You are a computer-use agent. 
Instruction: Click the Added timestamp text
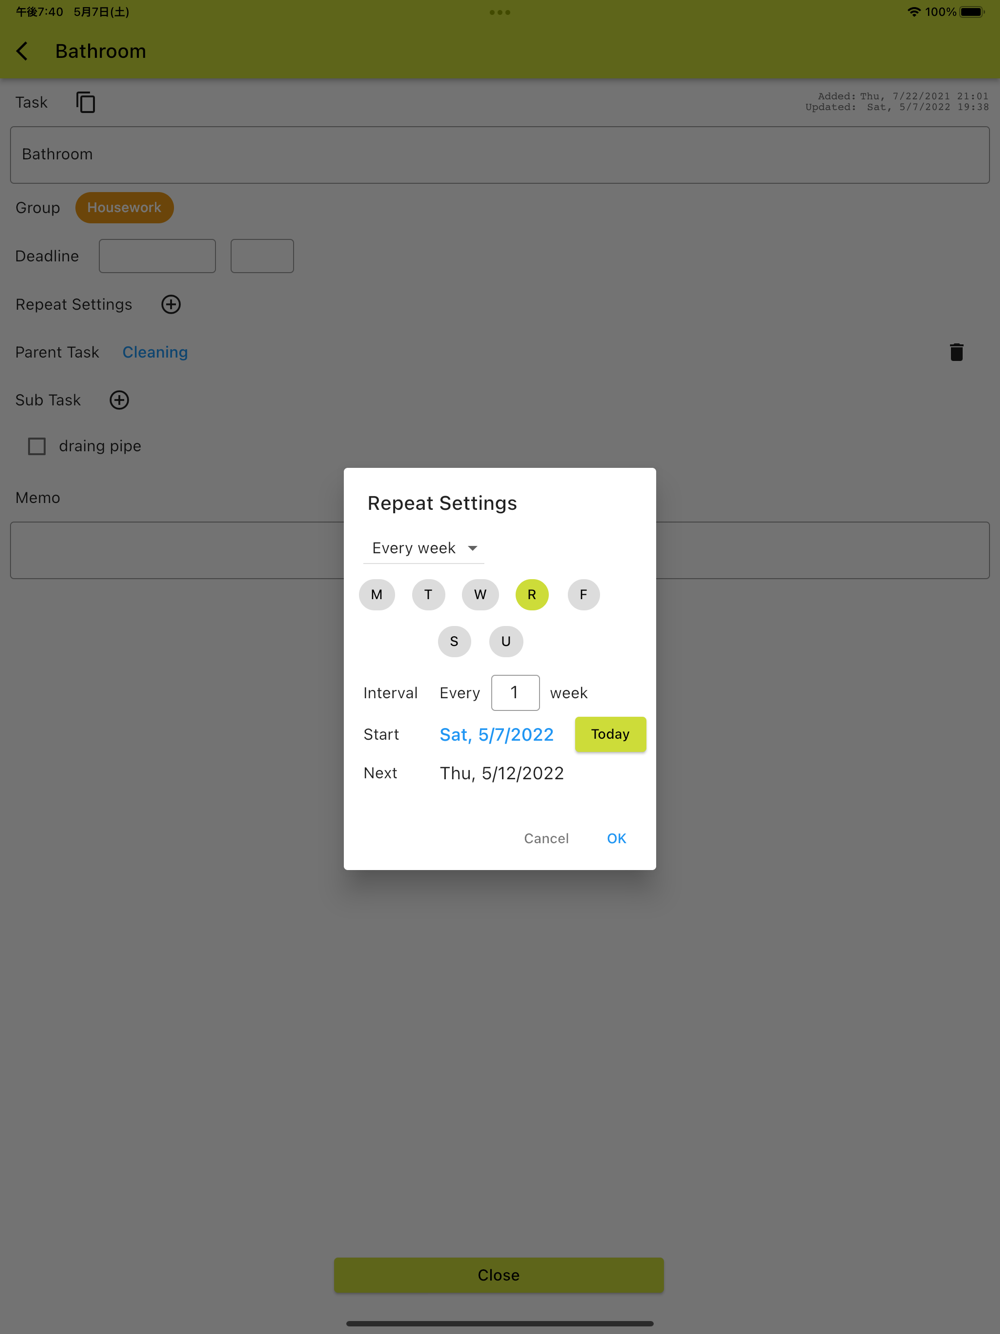[x=903, y=96]
